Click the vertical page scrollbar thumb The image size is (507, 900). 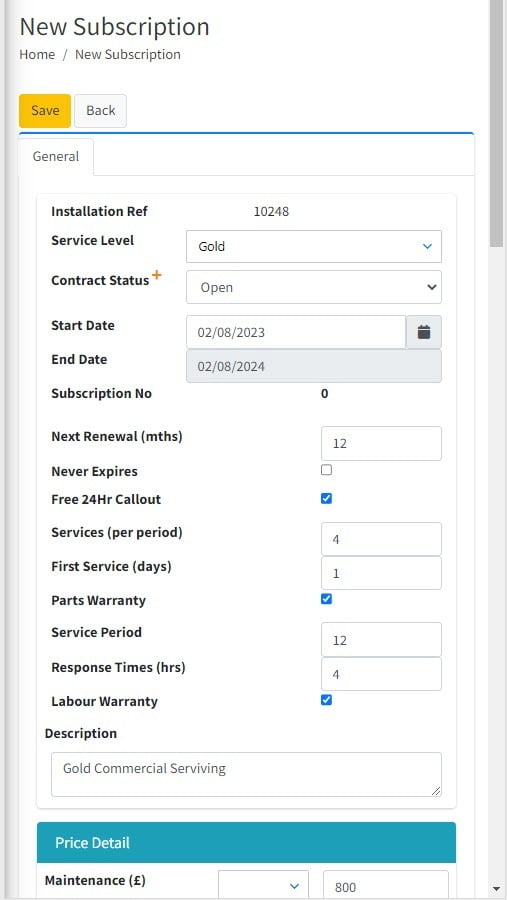(497, 123)
